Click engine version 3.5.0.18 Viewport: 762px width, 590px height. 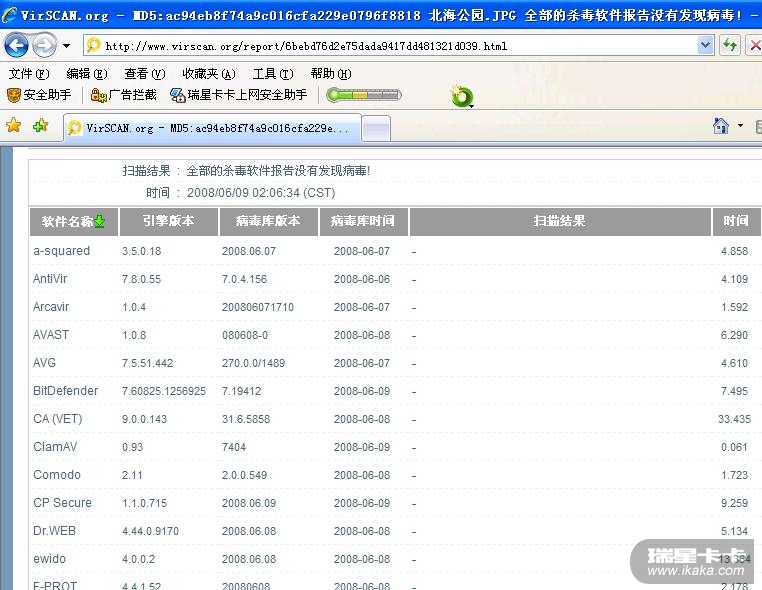coord(141,251)
